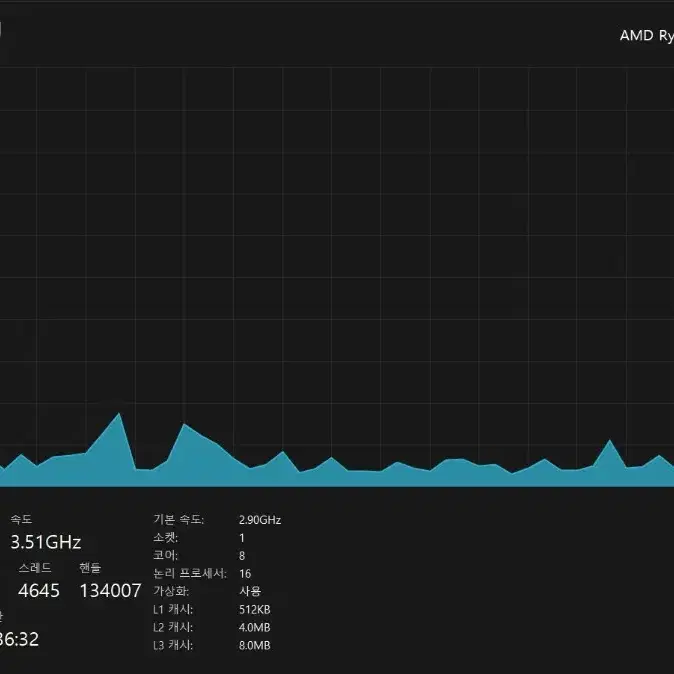Click the 논리 프로세서 label
Viewport: 674px width, 674px height.
click(x=190, y=573)
